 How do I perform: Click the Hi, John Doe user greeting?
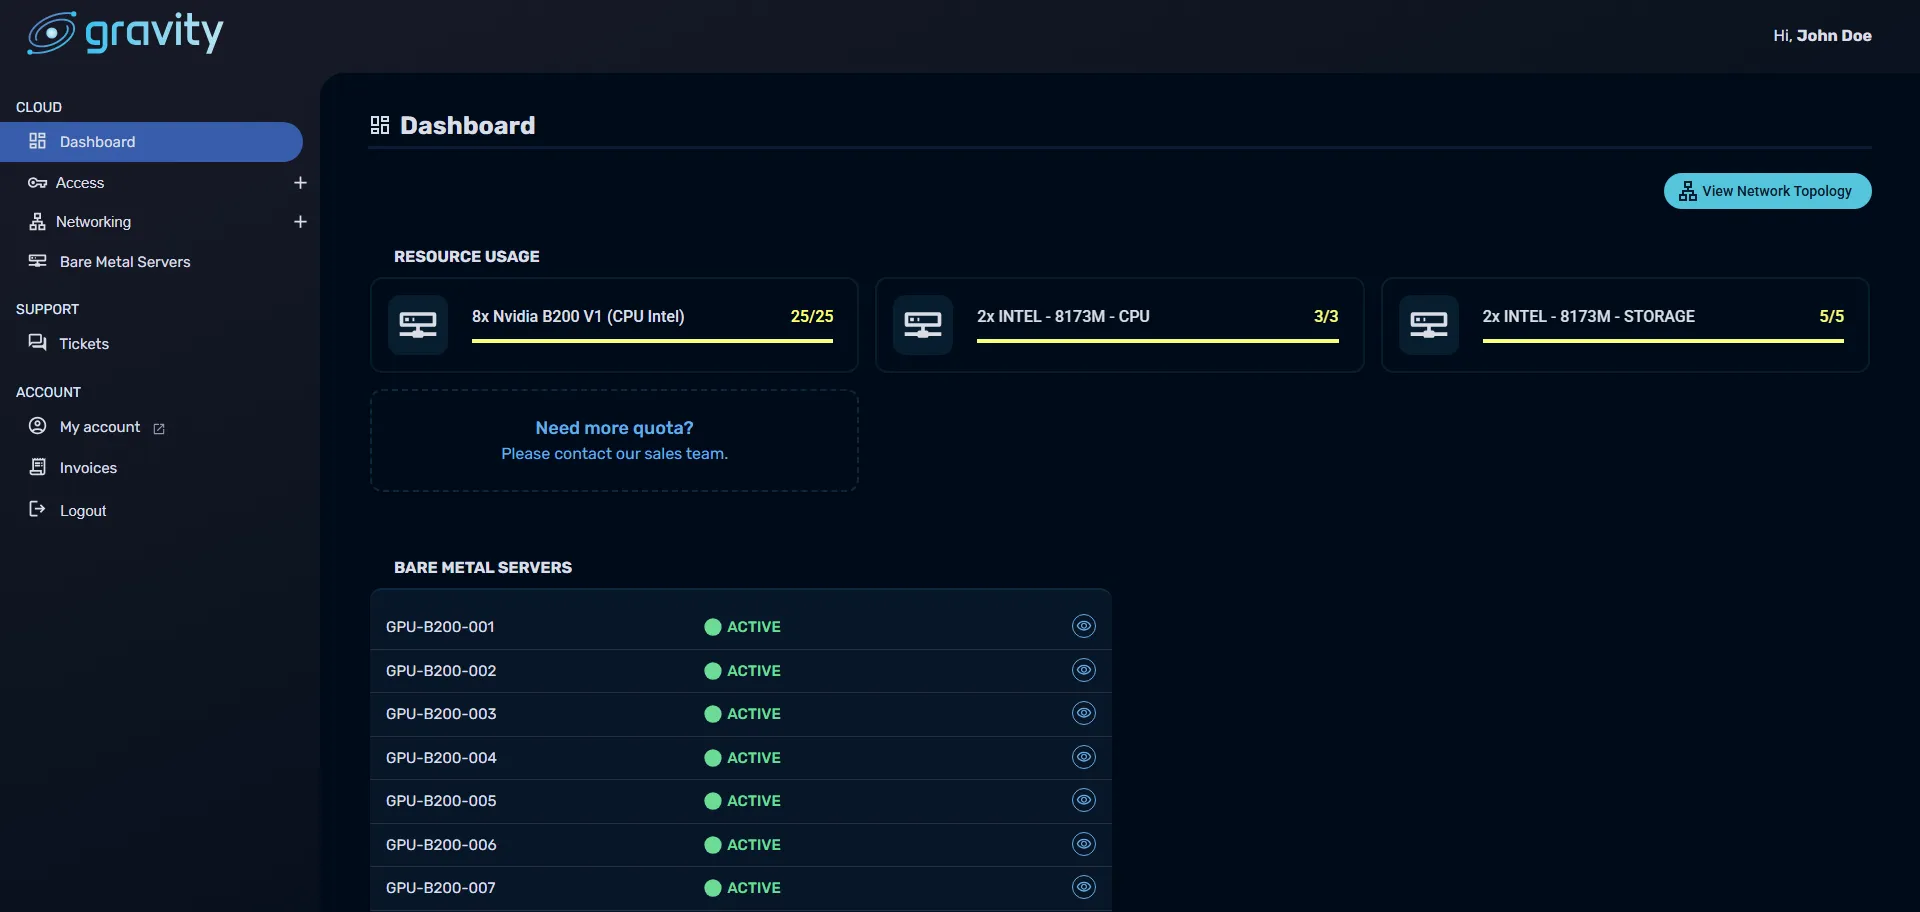[x=1822, y=36]
